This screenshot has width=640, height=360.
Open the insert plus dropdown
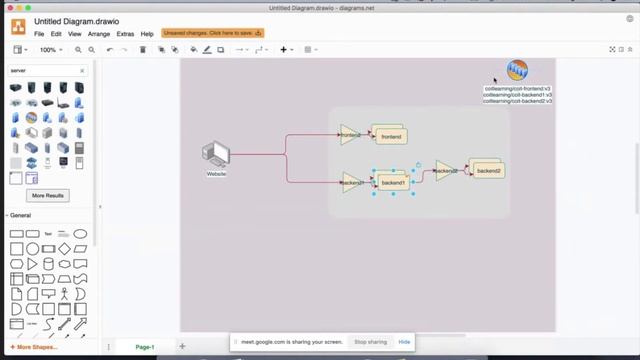pos(287,50)
